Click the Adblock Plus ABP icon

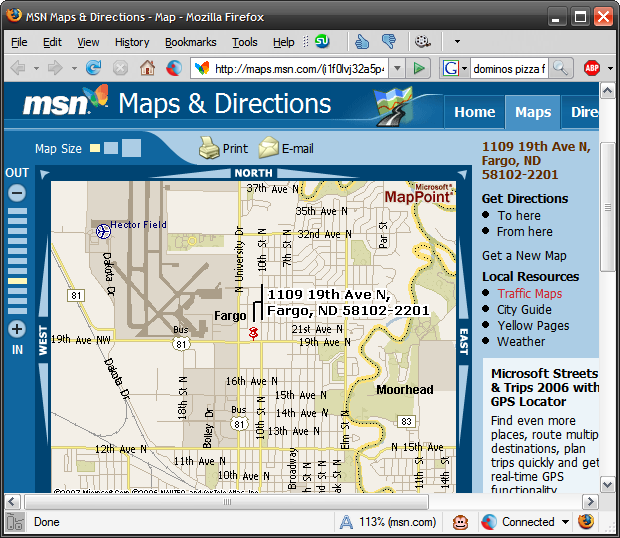(592, 68)
